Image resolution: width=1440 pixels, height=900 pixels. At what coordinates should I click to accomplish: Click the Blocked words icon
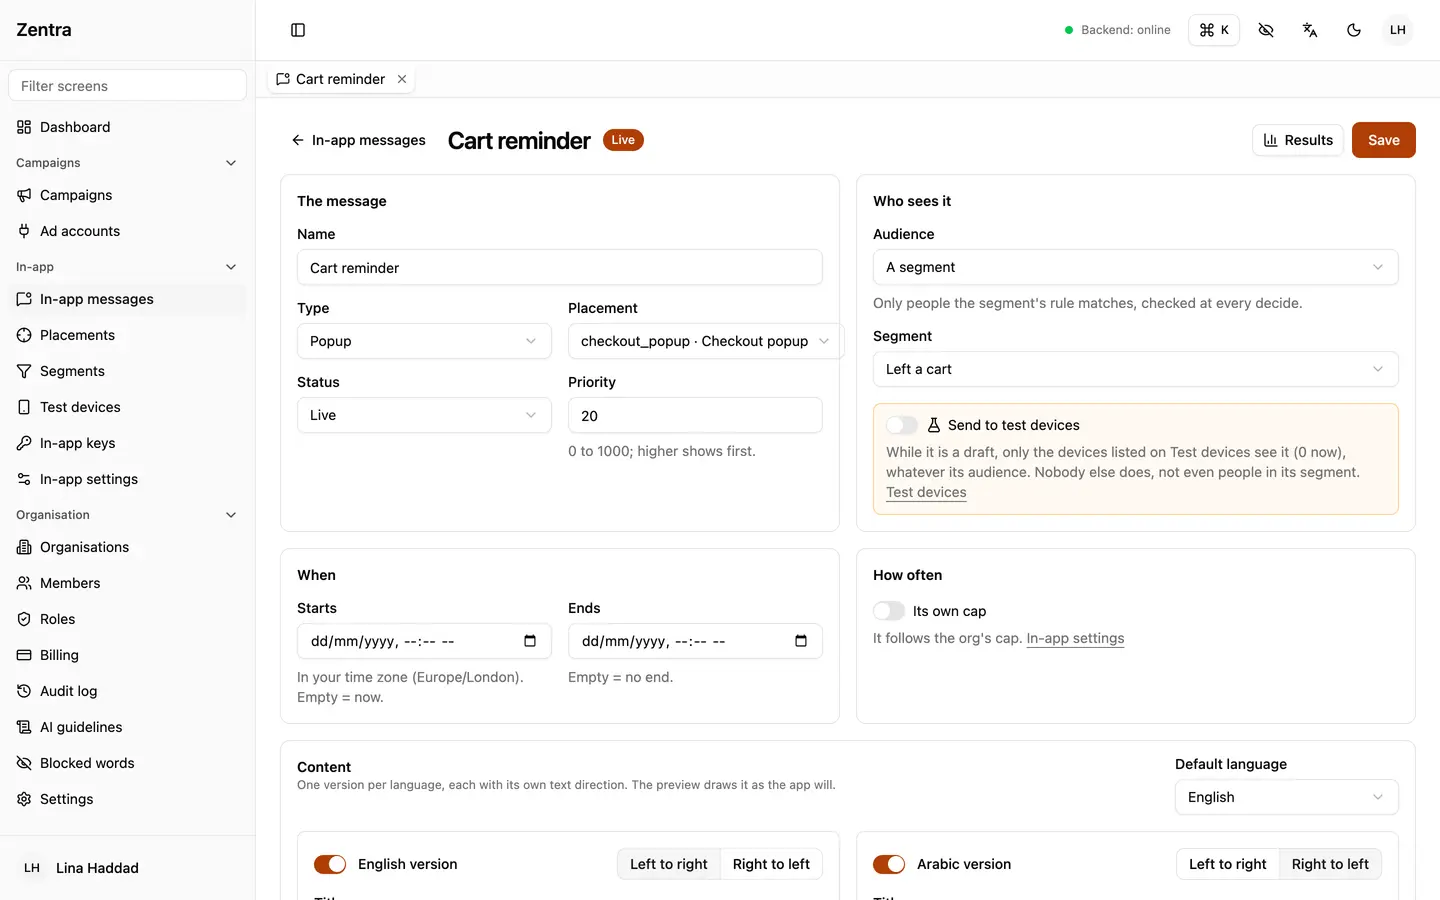pos(24,763)
